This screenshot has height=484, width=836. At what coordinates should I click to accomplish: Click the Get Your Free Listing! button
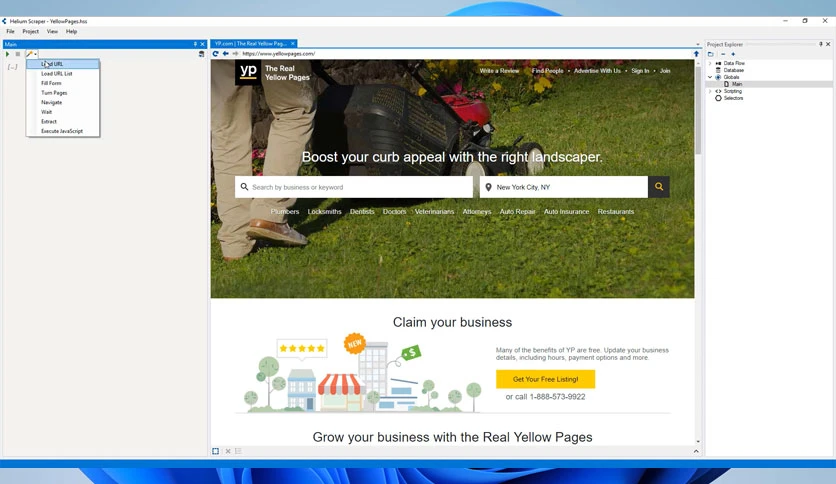(545, 379)
